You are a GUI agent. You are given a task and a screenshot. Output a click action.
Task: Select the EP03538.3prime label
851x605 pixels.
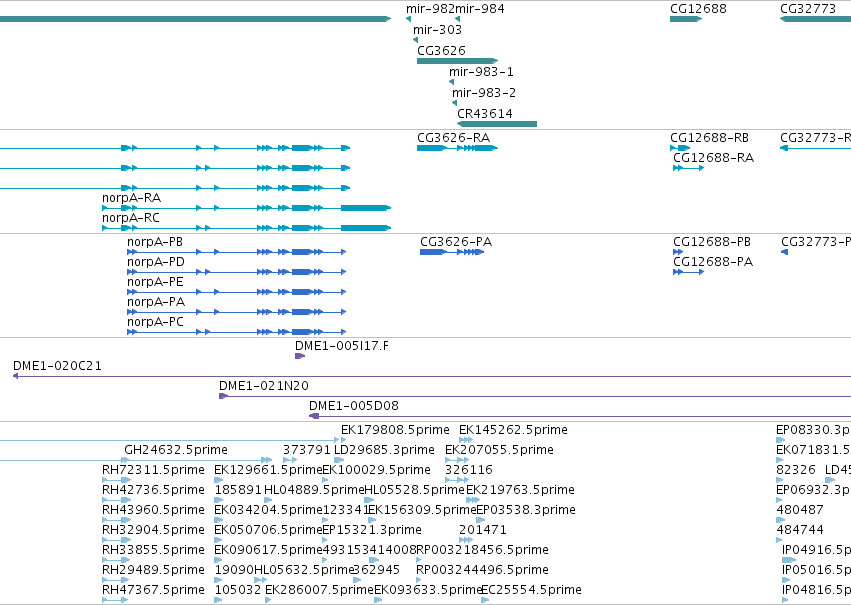tap(526, 511)
